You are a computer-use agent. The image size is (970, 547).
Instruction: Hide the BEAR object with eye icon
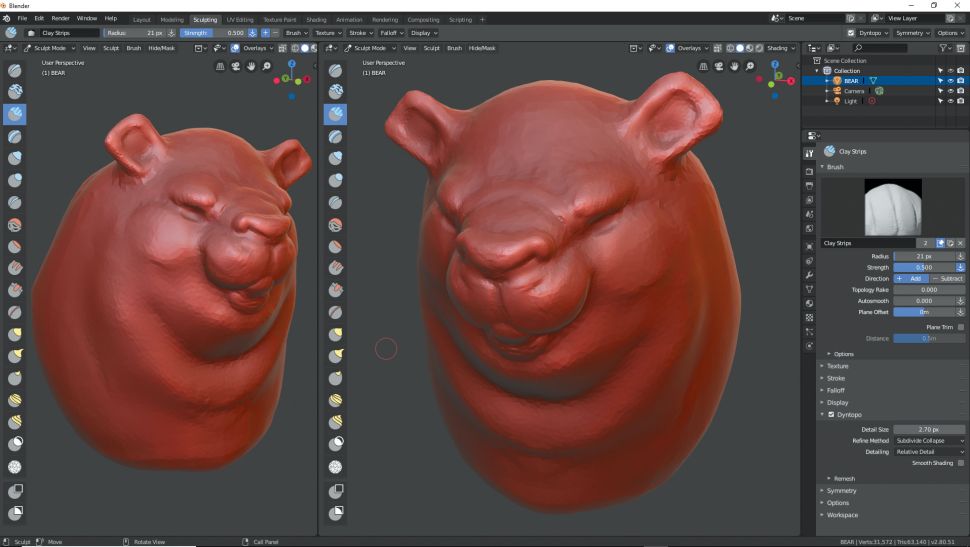click(x=949, y=80)
